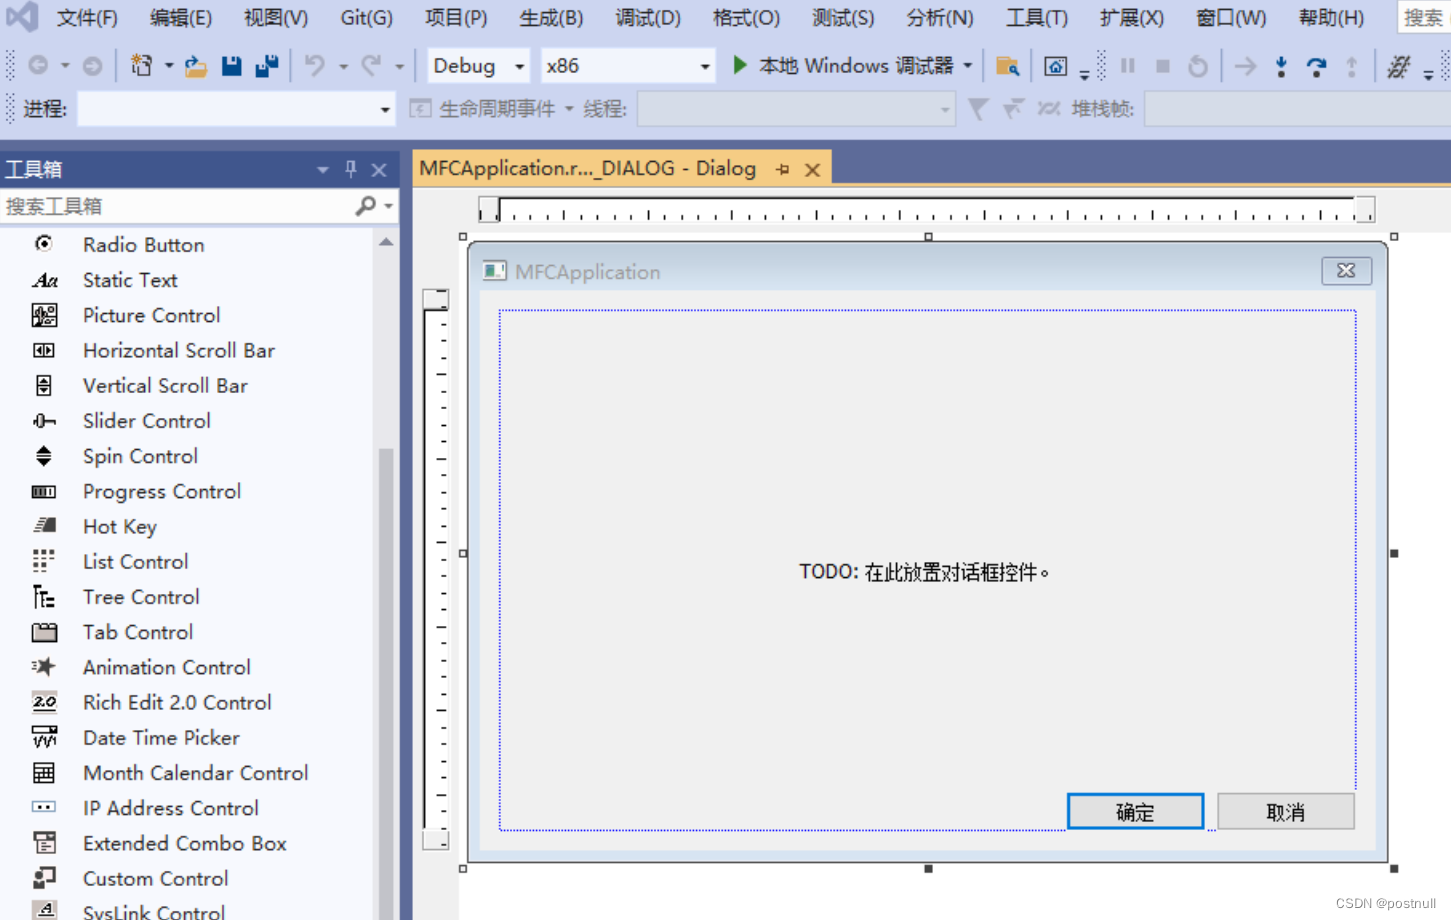The width and height of the screenshot is (1451, 920).
Task: Expand the New Project dropdown arrow
Action: tap(168, 66)
